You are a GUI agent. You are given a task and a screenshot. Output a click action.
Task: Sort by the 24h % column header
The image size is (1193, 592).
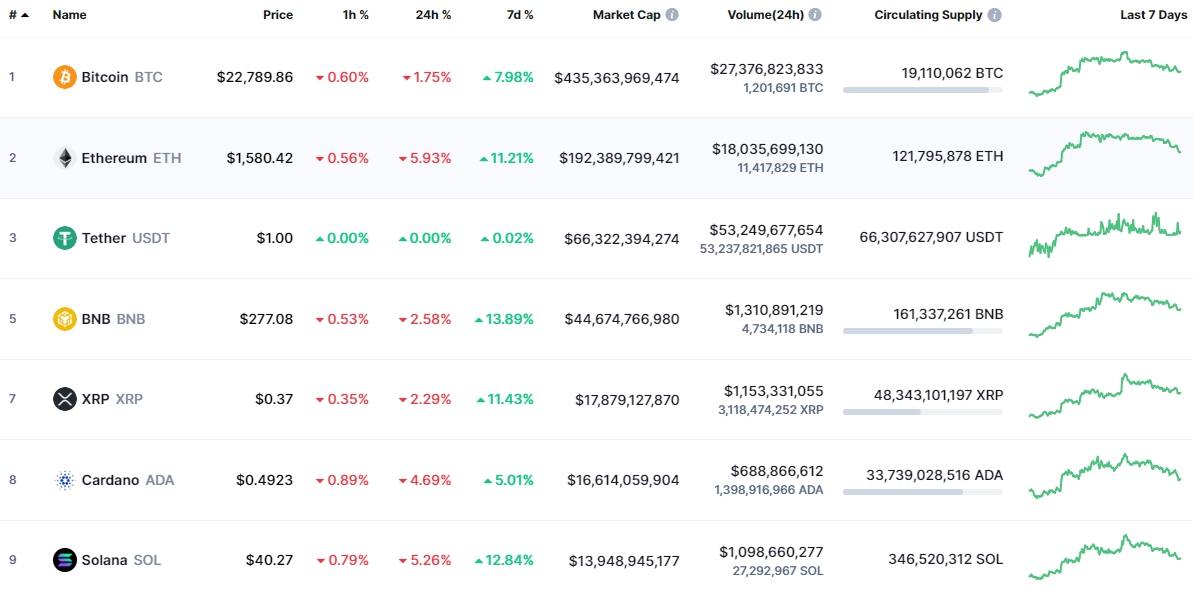tap(433, 14)
